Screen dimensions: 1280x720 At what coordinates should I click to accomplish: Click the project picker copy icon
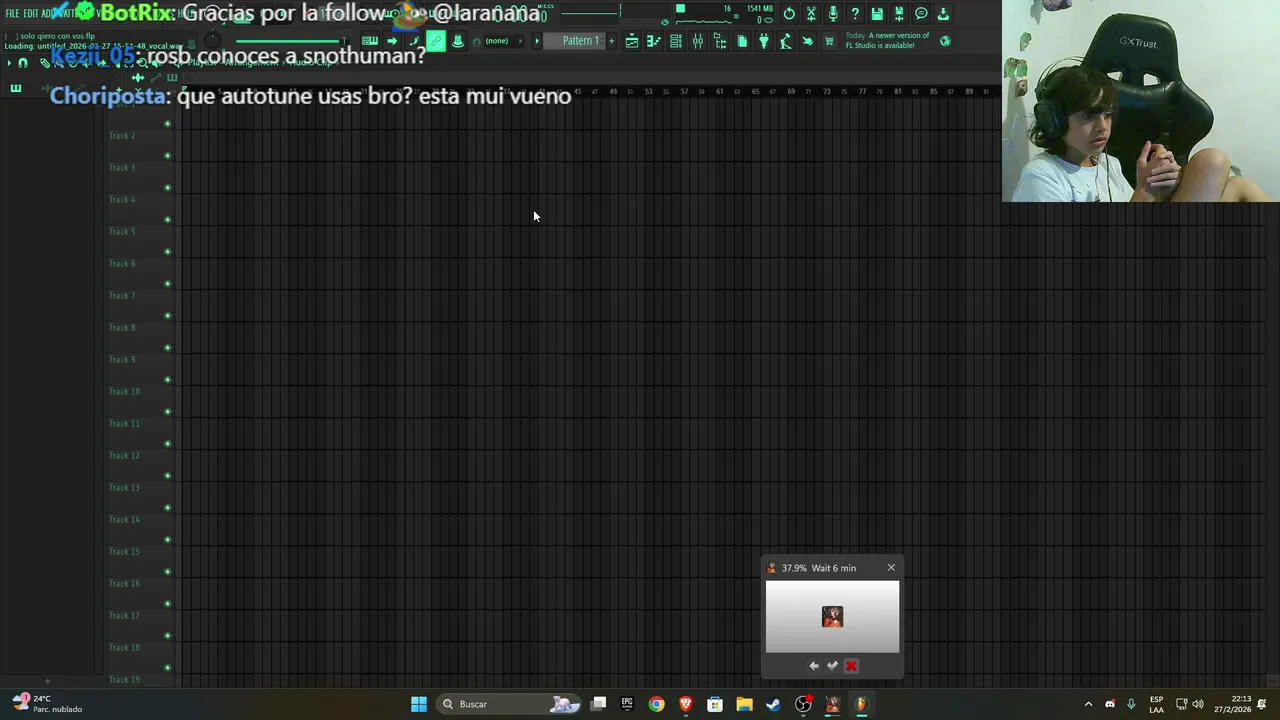[742, 41]
